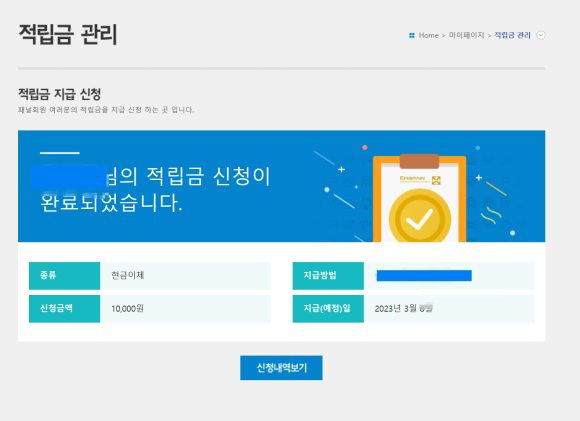Click the 지급(예정)일 label cell
This screenshot has height=421, width=580.
point(328,309)
